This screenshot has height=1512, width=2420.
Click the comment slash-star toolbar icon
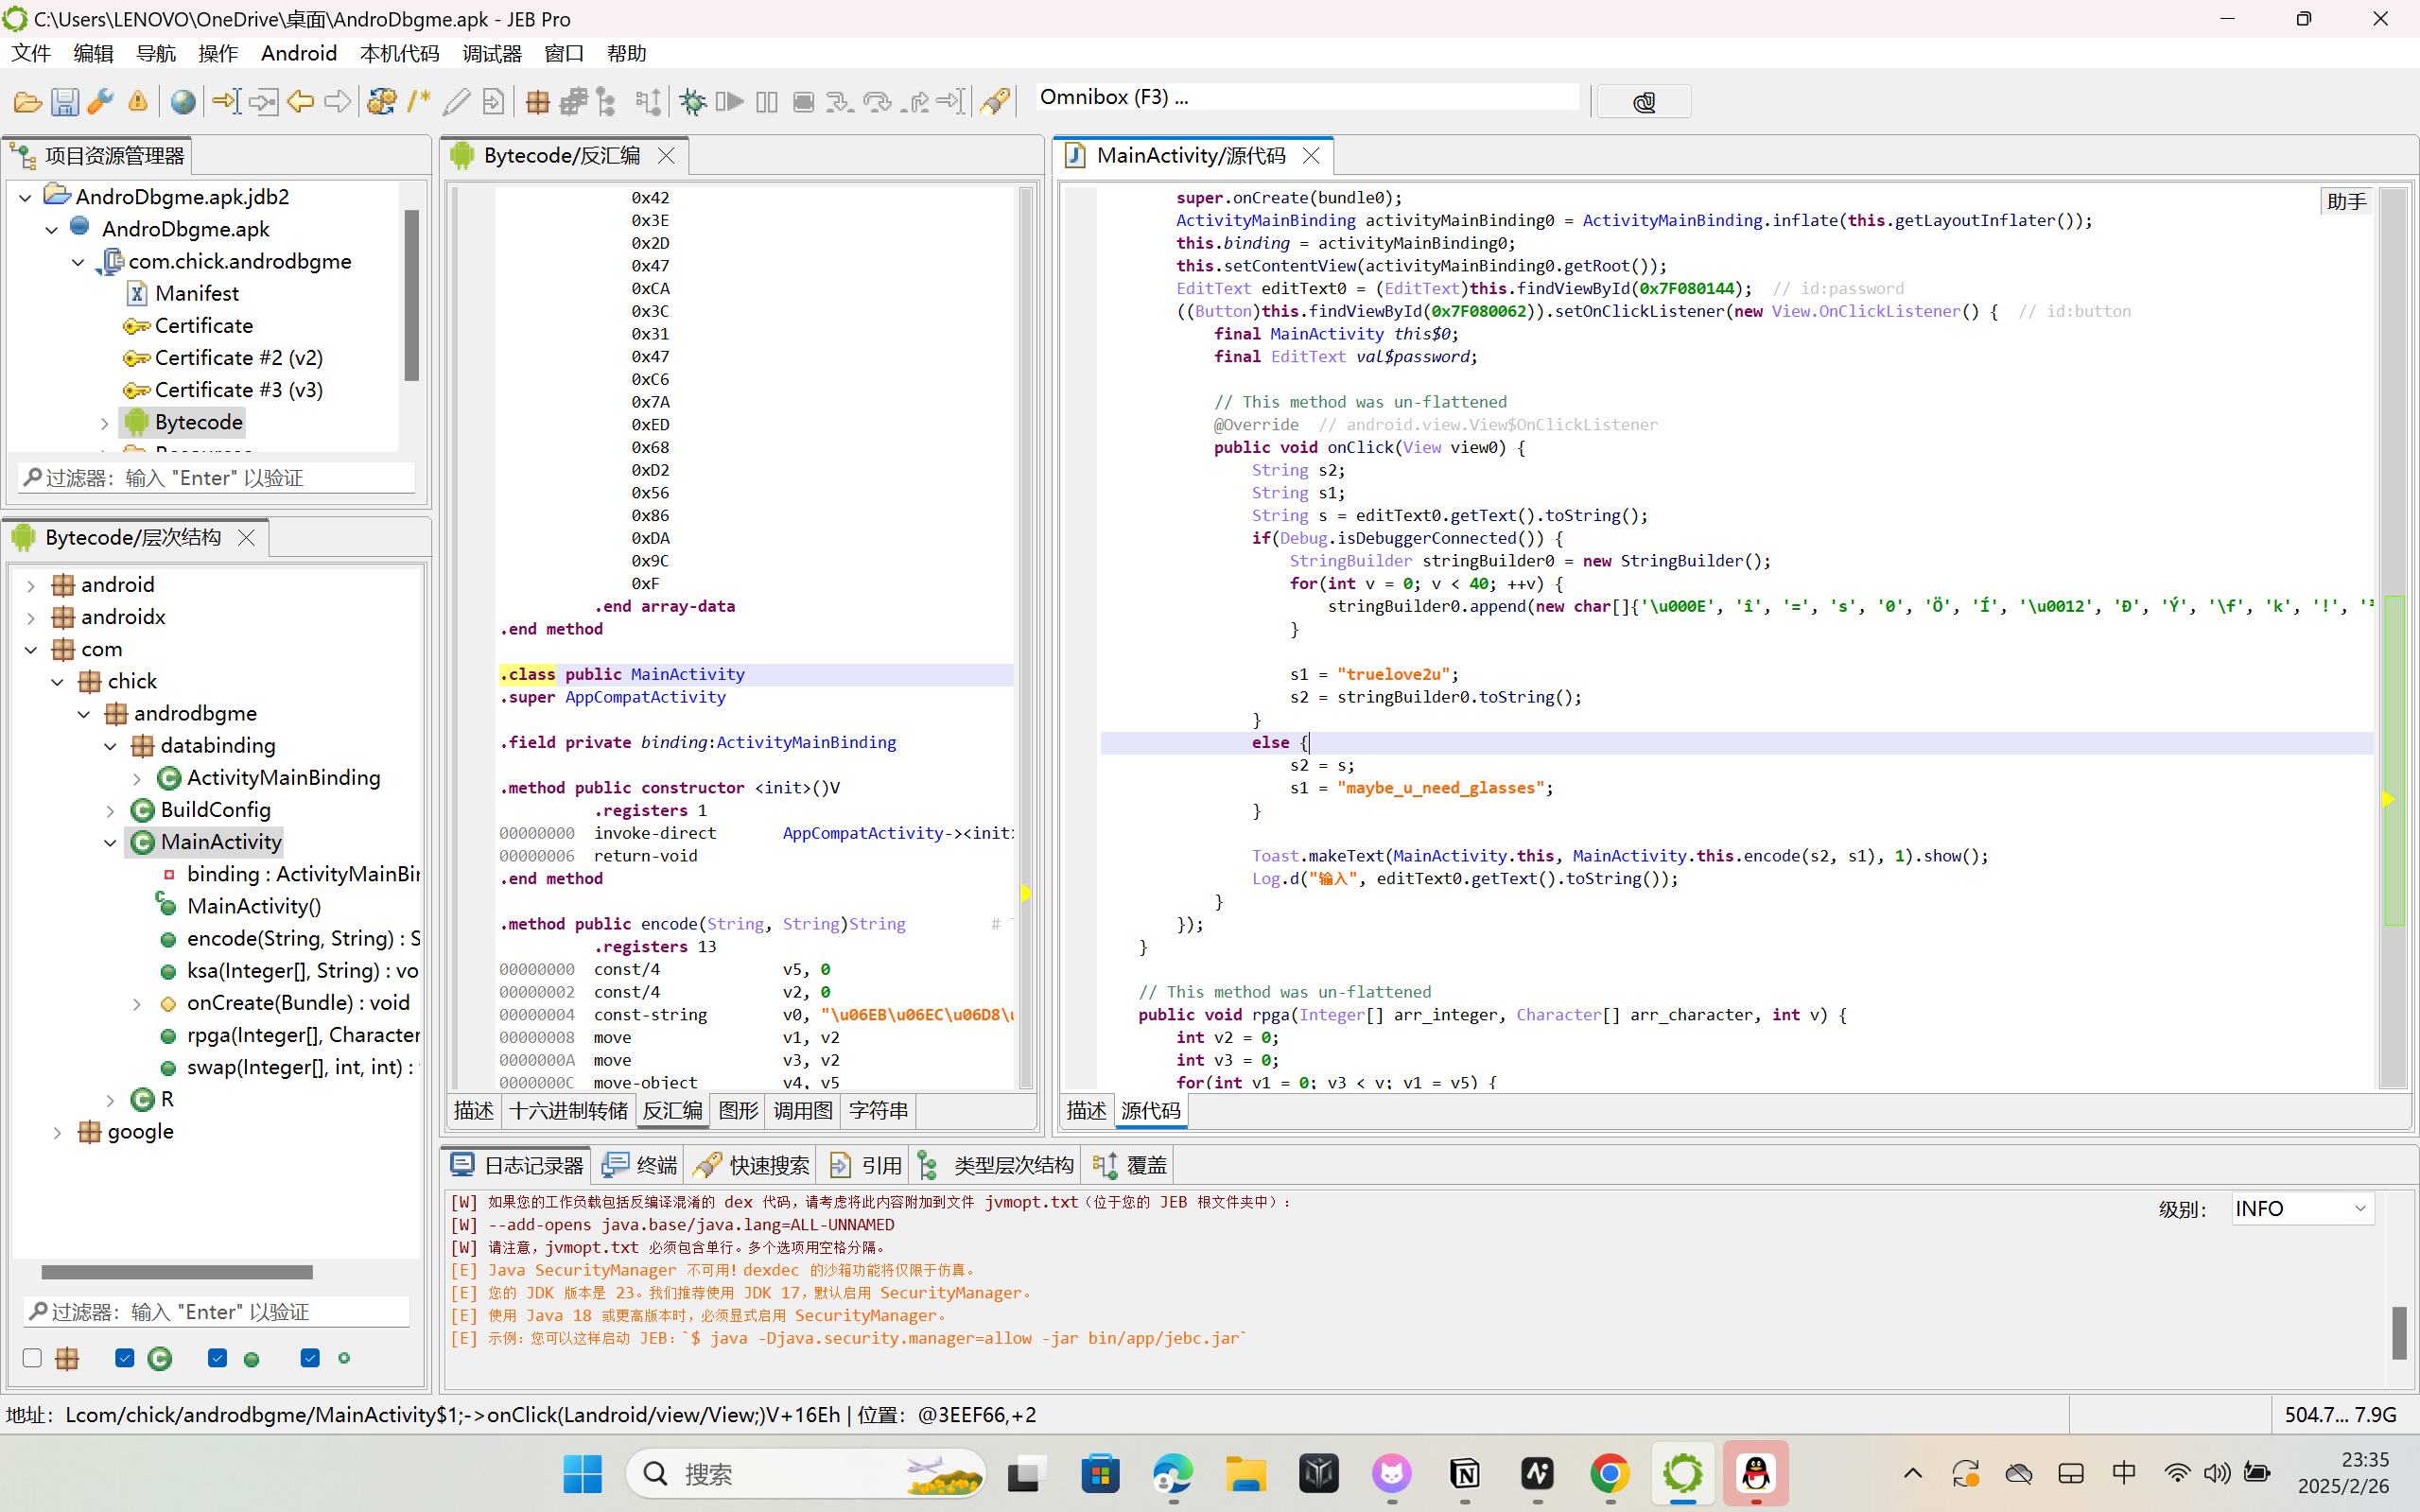click(419, 101)
